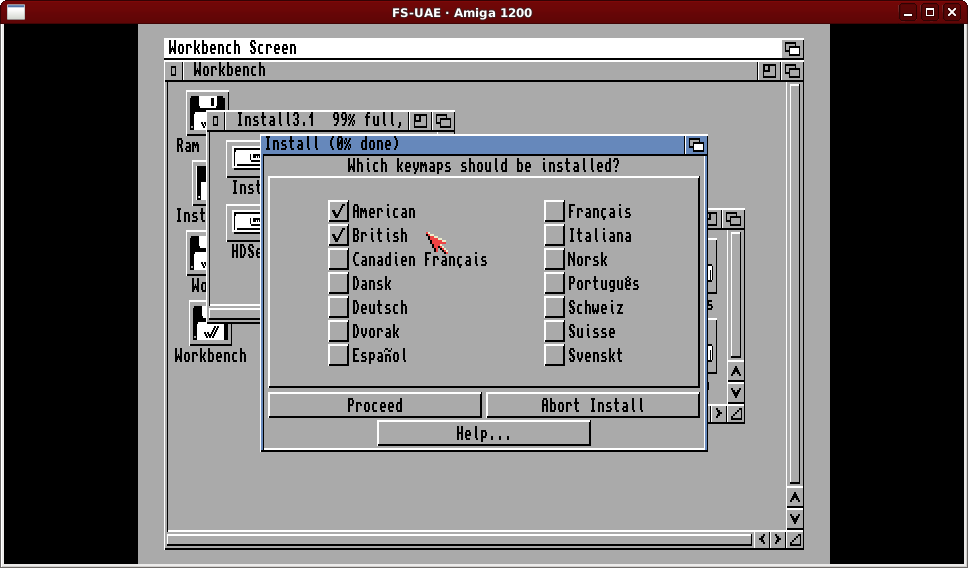This screenshot has height=568, width=968.
Task: Uncheck the American keymap checkbox
Action: point(338,212)
